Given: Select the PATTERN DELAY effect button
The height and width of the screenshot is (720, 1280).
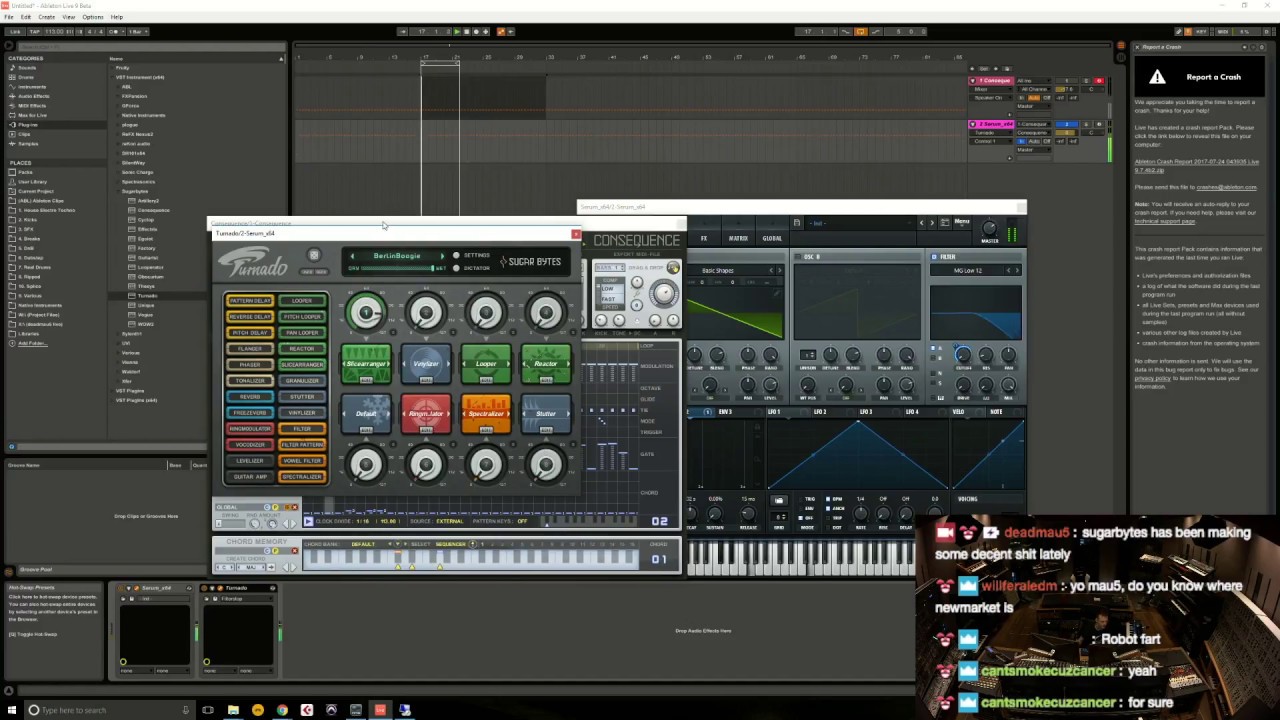Looking at the screenshot, I should tap(250, 300).
